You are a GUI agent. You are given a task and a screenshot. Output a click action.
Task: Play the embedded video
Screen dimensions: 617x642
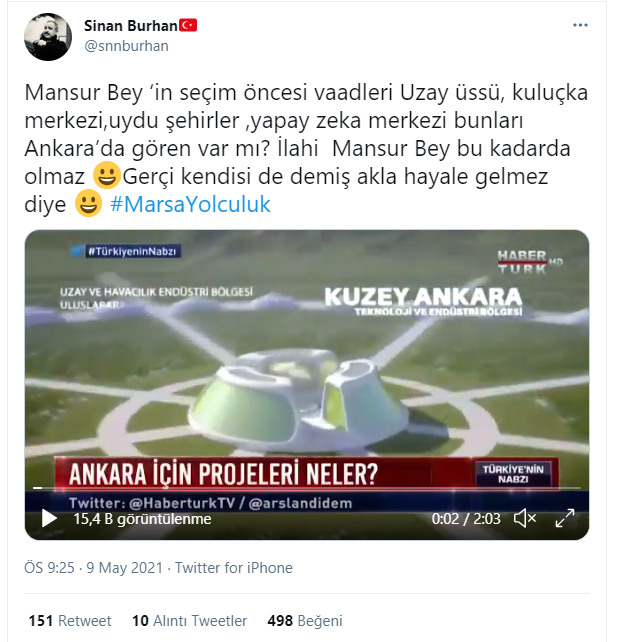pos(49,519)
